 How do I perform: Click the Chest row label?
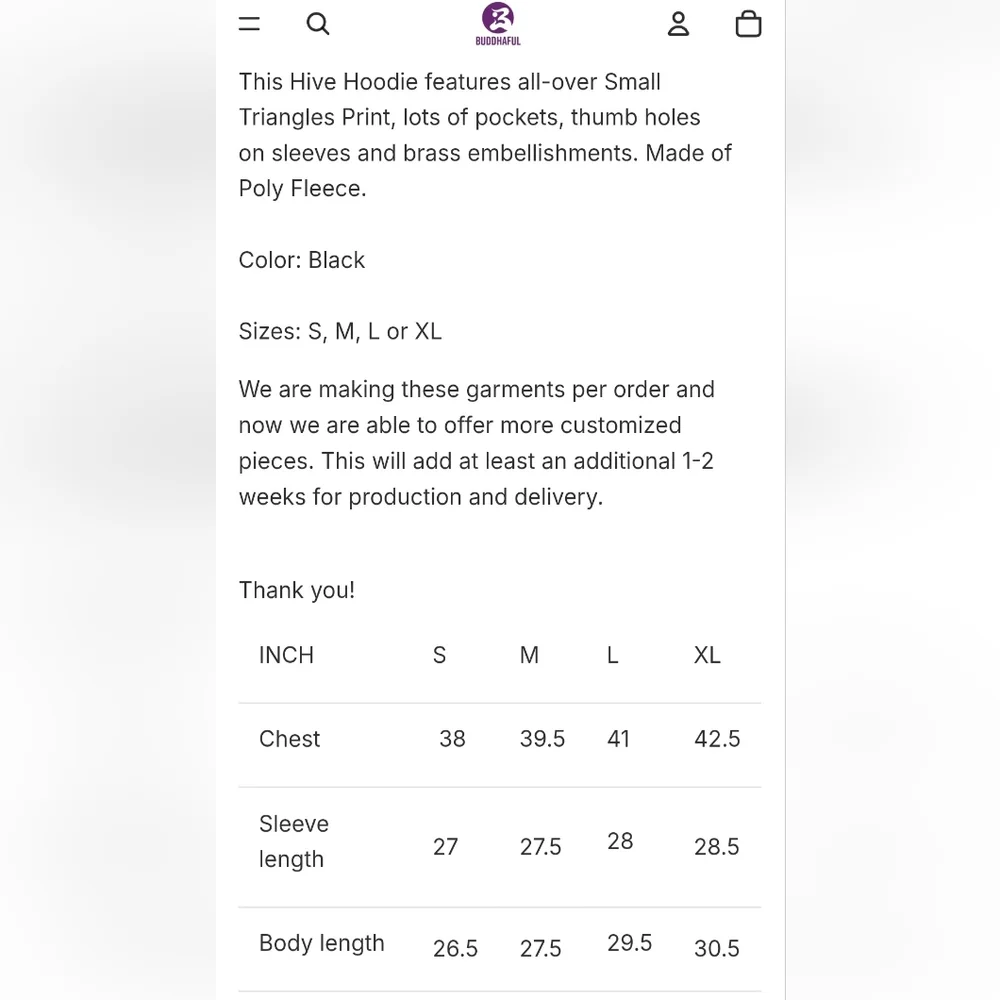pyautogui.click(x=290, y=739)
